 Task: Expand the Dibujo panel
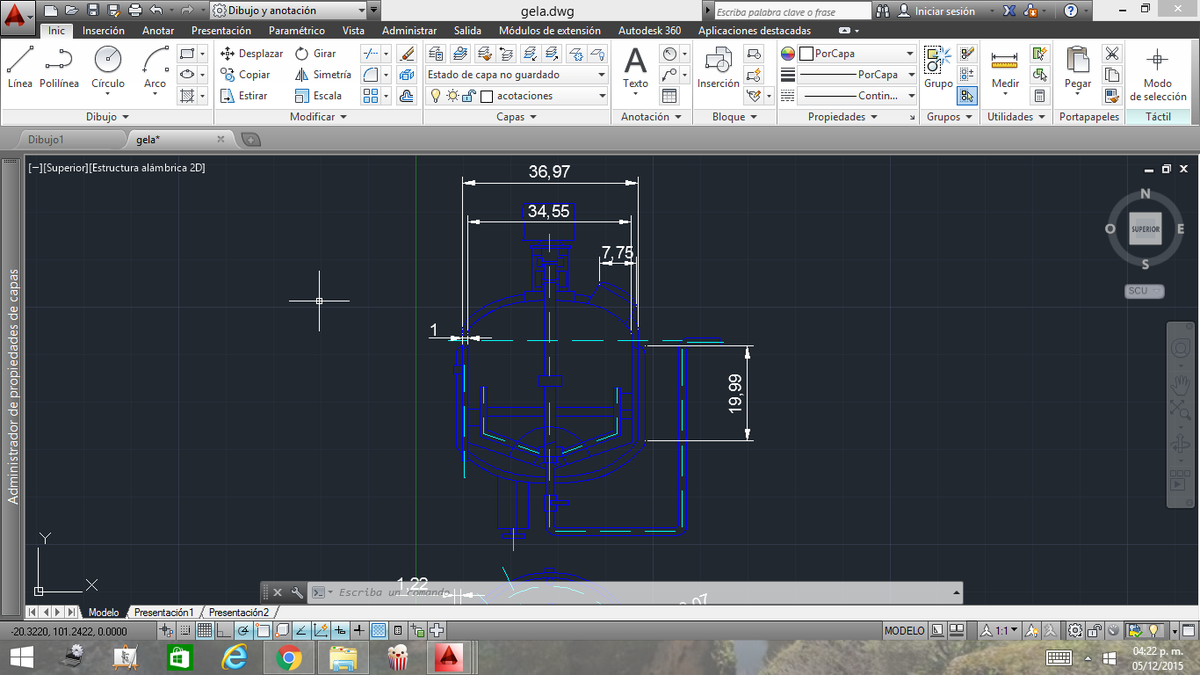click(x=108, y=117)
